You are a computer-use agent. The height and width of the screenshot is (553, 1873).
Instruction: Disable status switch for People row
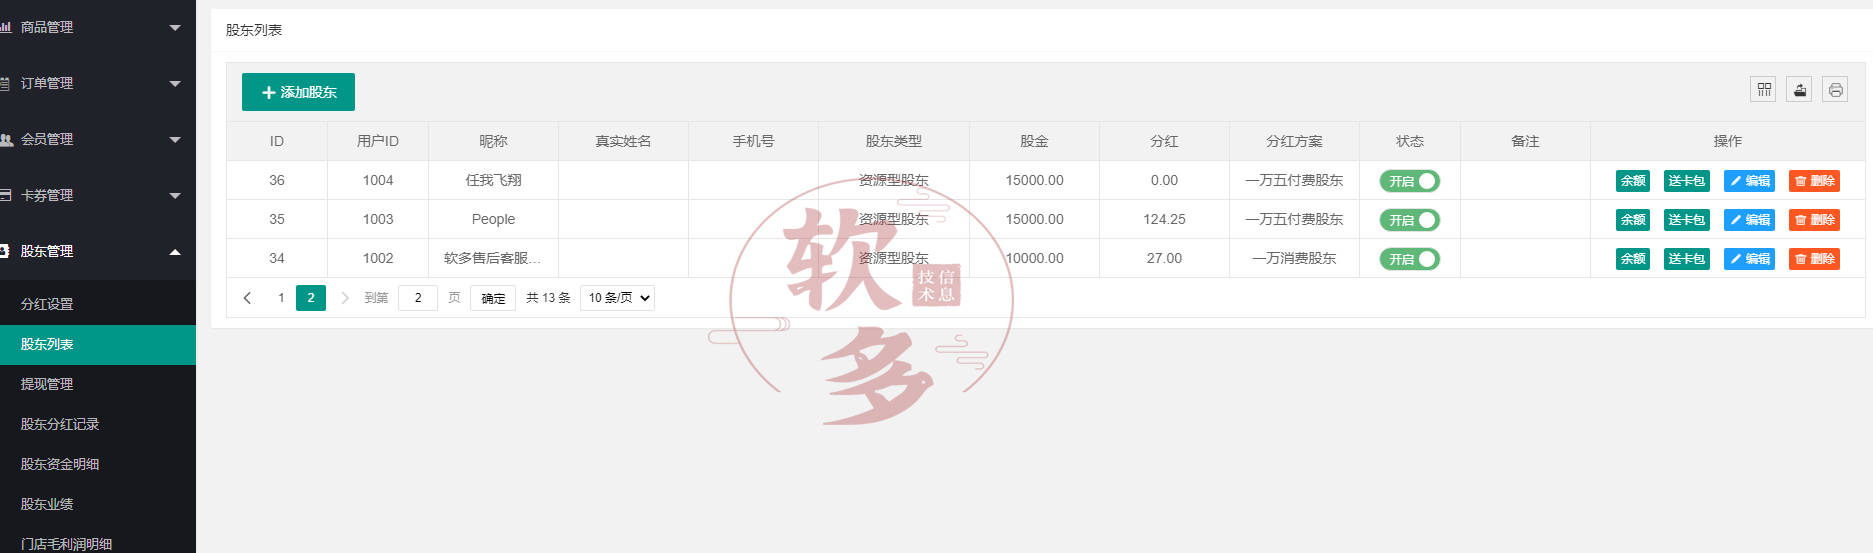click(x=1409, y=220)
